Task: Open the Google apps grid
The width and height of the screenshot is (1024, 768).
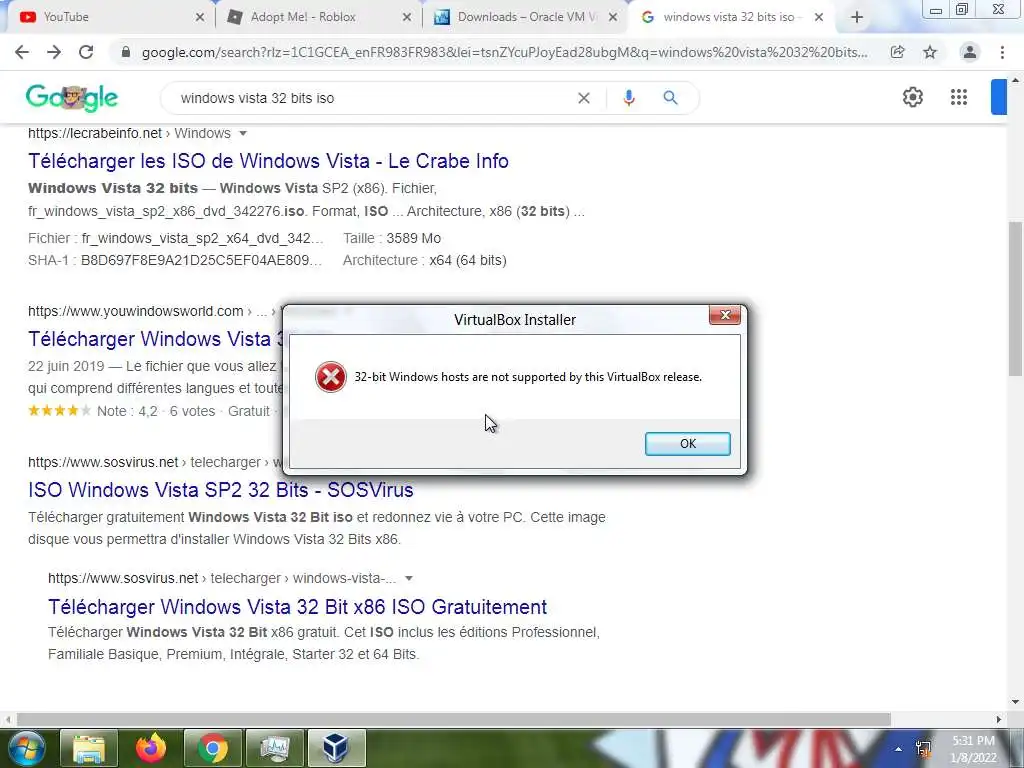Action: click(x=959, y=97)
